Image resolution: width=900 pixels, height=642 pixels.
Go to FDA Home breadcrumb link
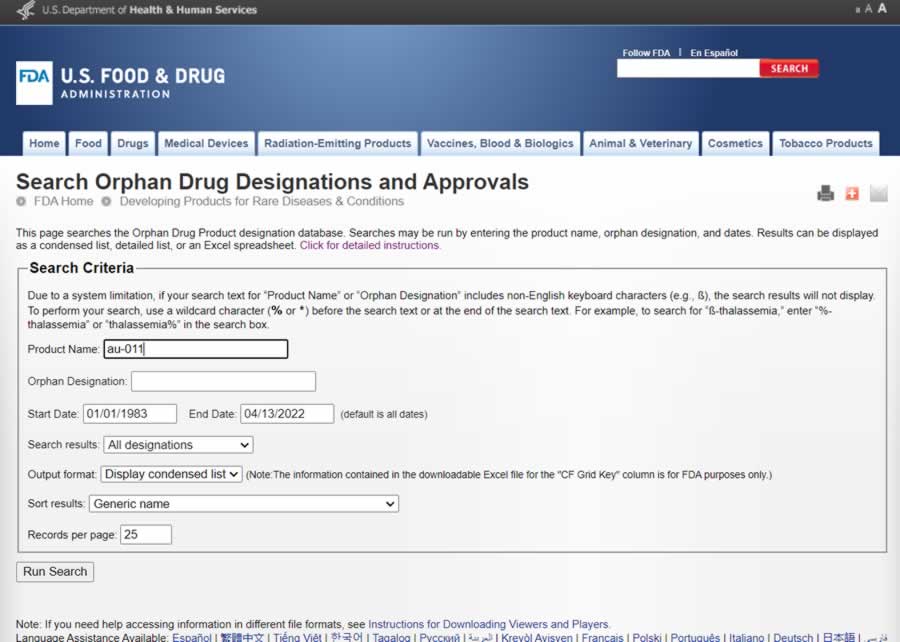[63, 201]
